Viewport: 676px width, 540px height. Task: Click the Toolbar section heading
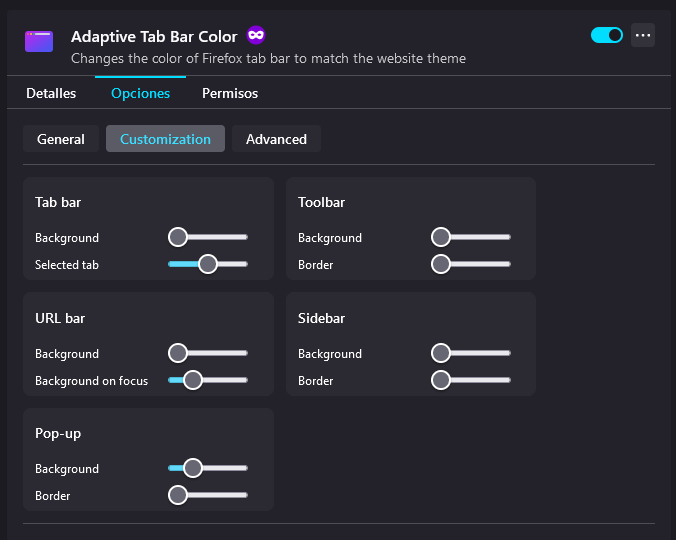pyautogui.click(x=321, y=202)
